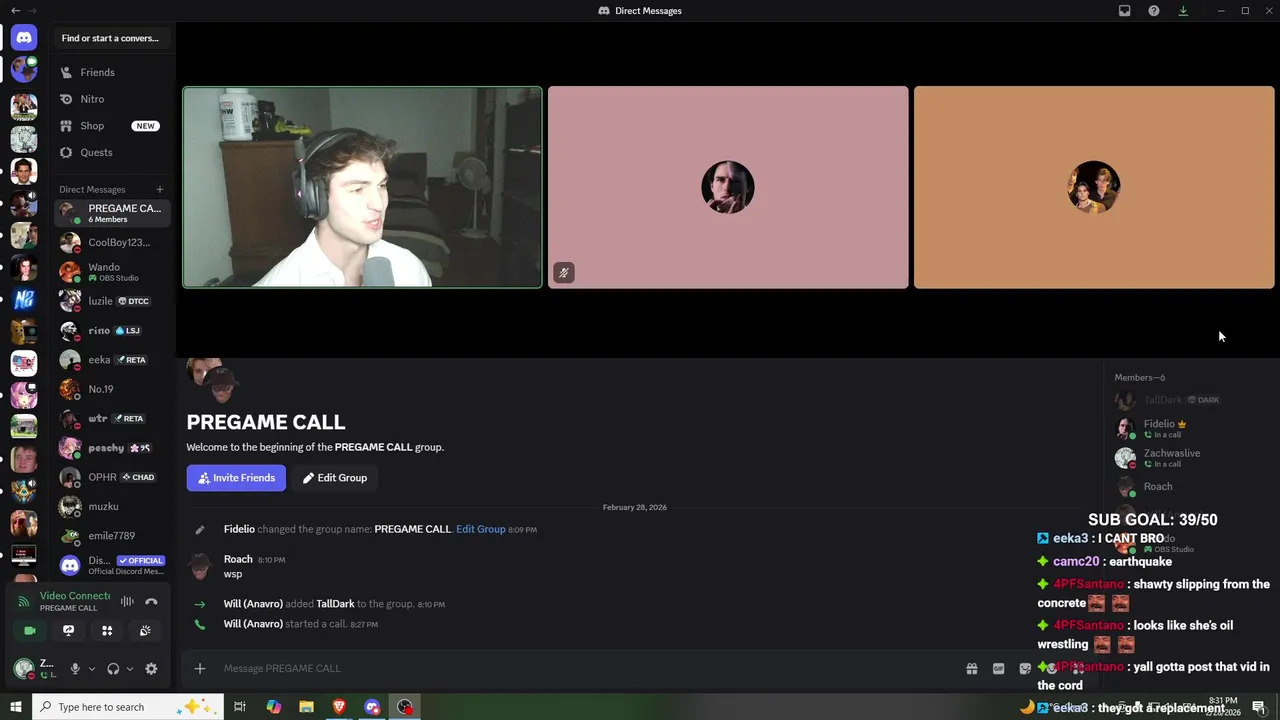
Task: Launch Copilot from the taskbar
Action: [273, 707]
